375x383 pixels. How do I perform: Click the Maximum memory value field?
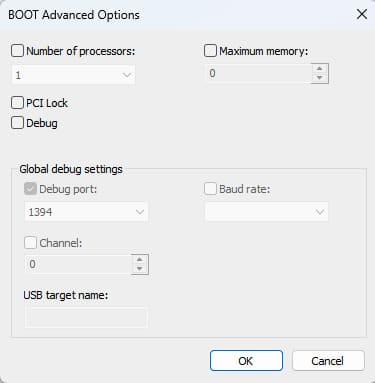pyautogui.click(x=259, y=73)
